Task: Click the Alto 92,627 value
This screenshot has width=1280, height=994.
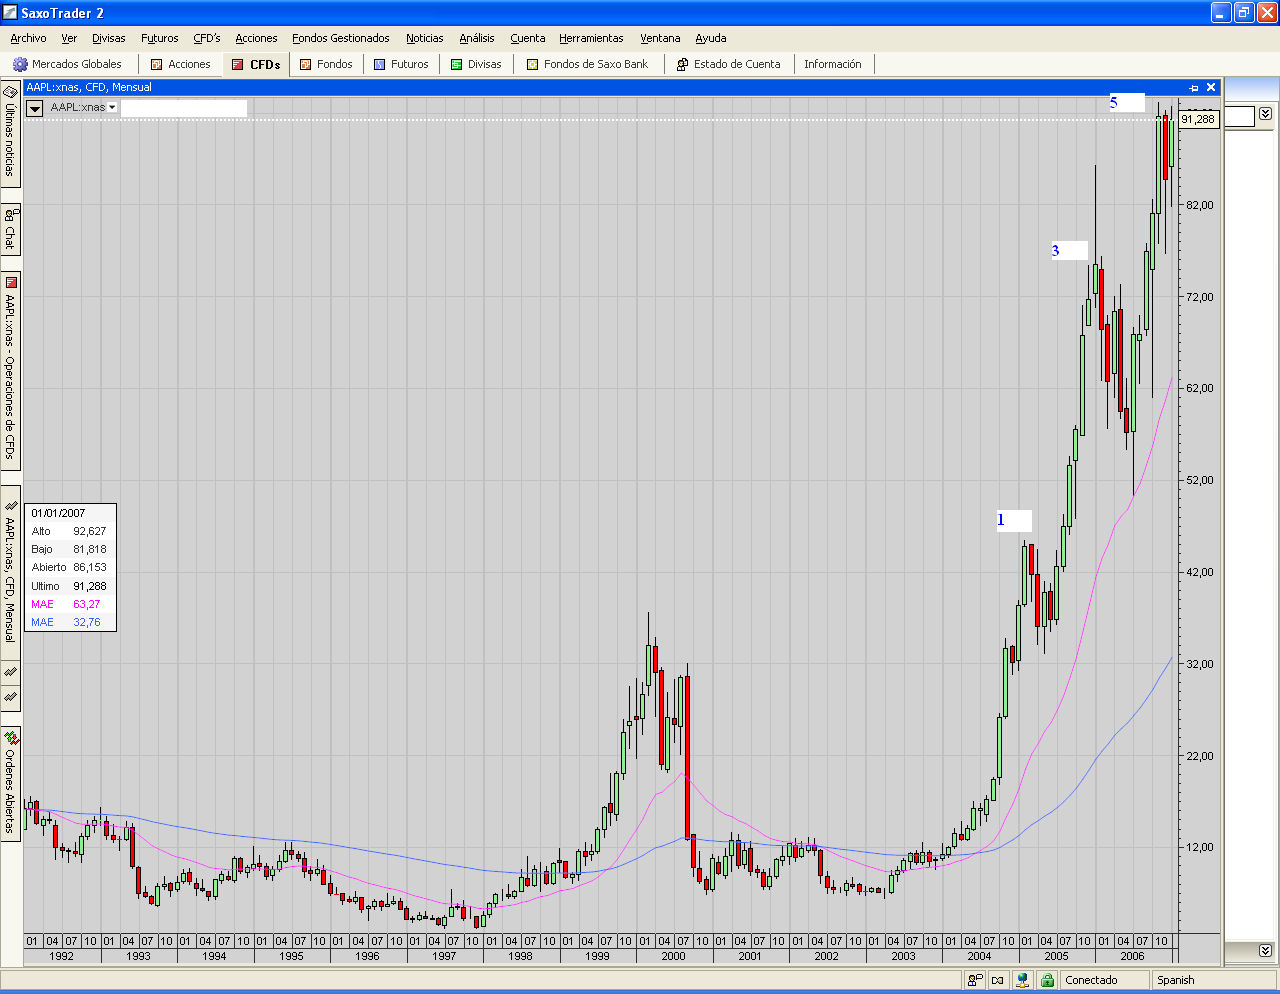Action: 89,531
